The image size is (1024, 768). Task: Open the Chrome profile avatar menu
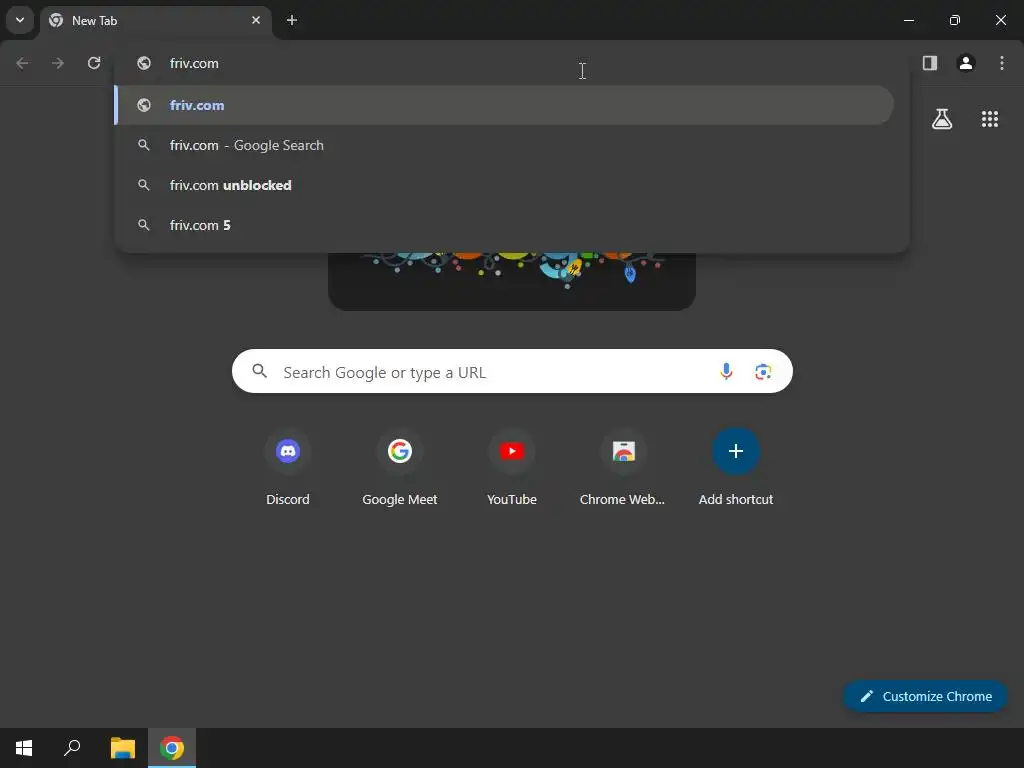(966, 63)
